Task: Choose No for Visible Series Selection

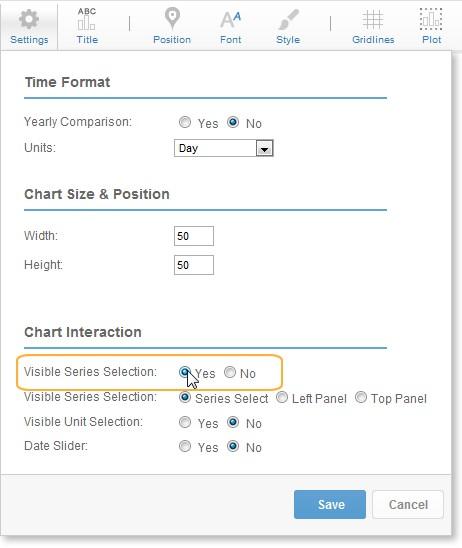Action: coord(230,372)
